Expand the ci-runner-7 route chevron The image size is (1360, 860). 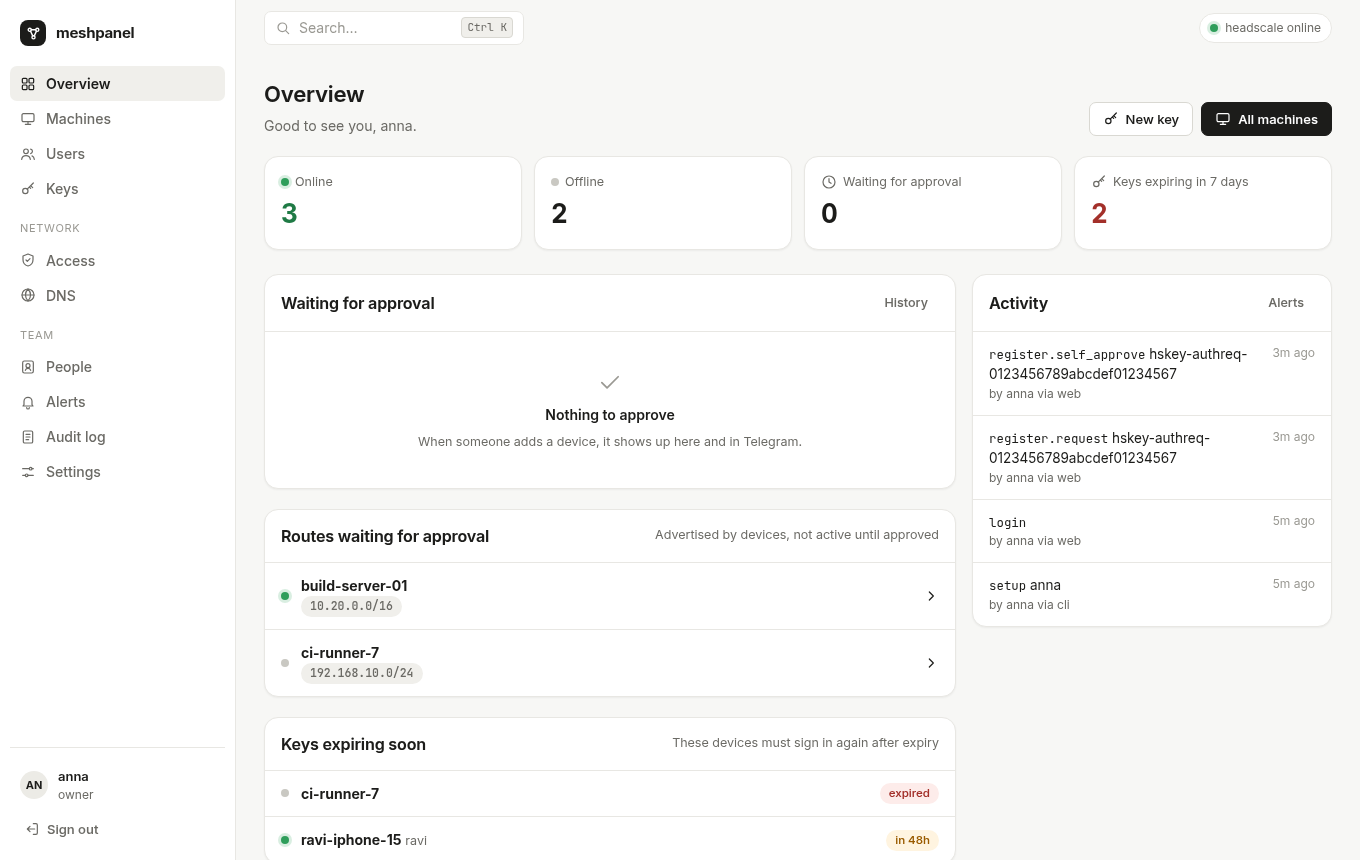931,663
